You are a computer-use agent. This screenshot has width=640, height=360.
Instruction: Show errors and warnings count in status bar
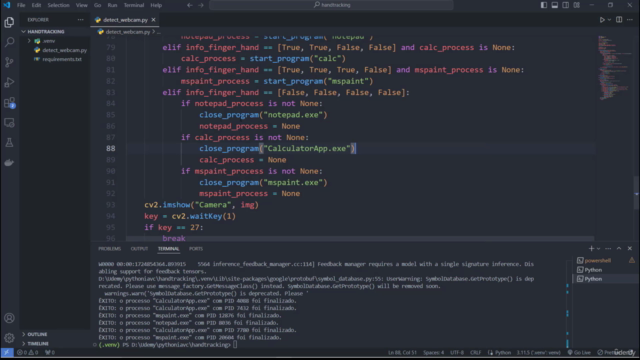(x=27, y=352)
